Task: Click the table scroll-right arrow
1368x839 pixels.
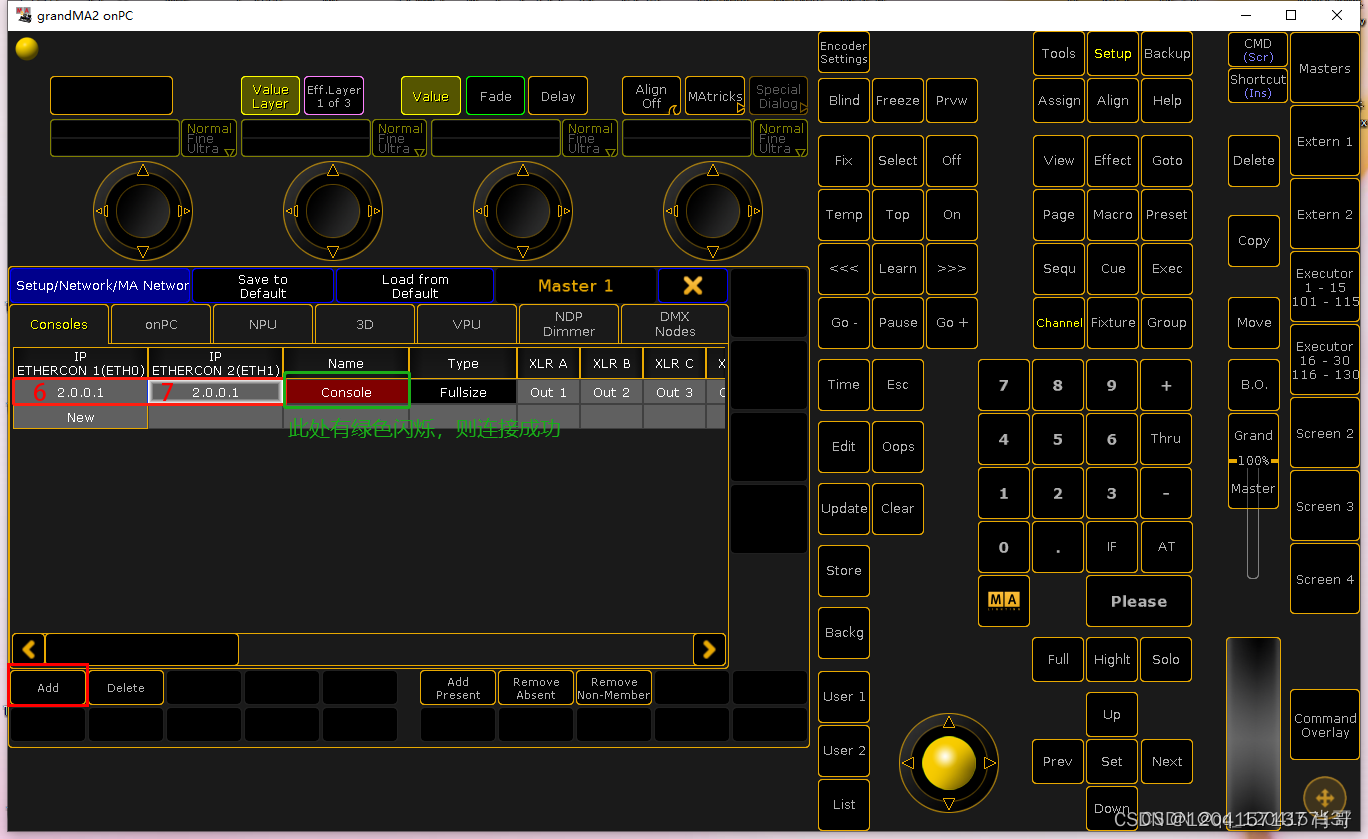Action: pos(709,649)
